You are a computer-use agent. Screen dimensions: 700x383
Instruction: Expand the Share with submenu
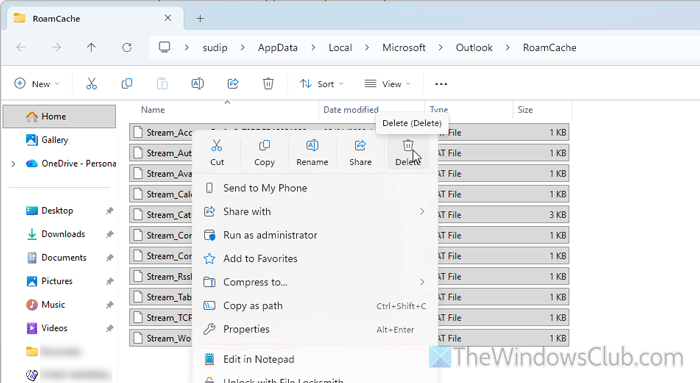point(421,212)
